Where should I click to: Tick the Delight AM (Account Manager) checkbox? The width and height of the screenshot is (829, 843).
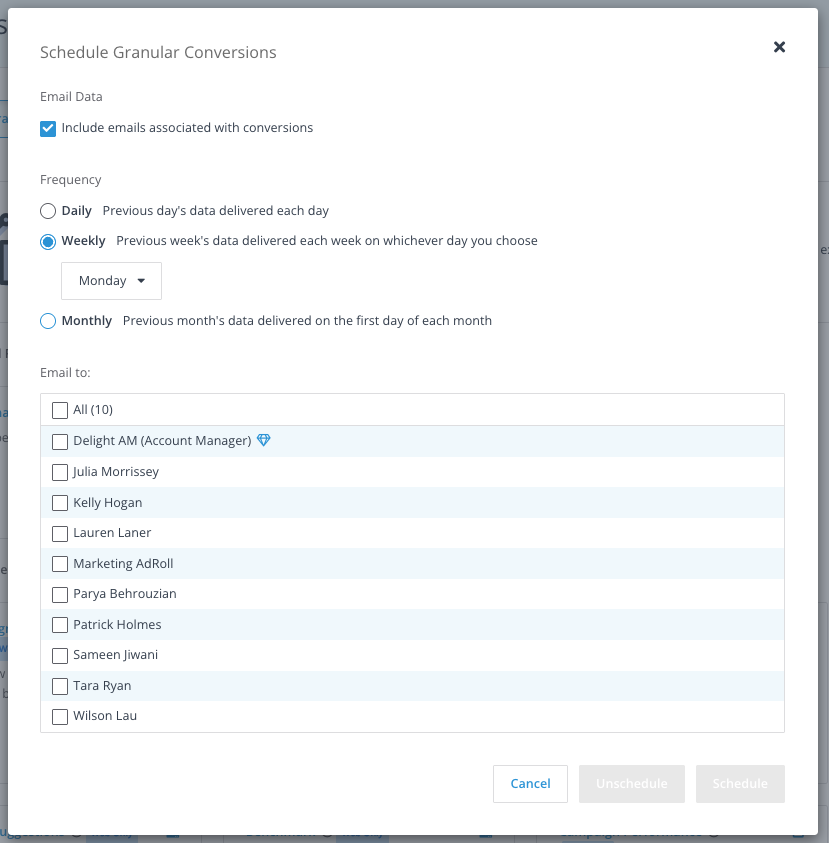pyautogui.click(x=60, y=441)
